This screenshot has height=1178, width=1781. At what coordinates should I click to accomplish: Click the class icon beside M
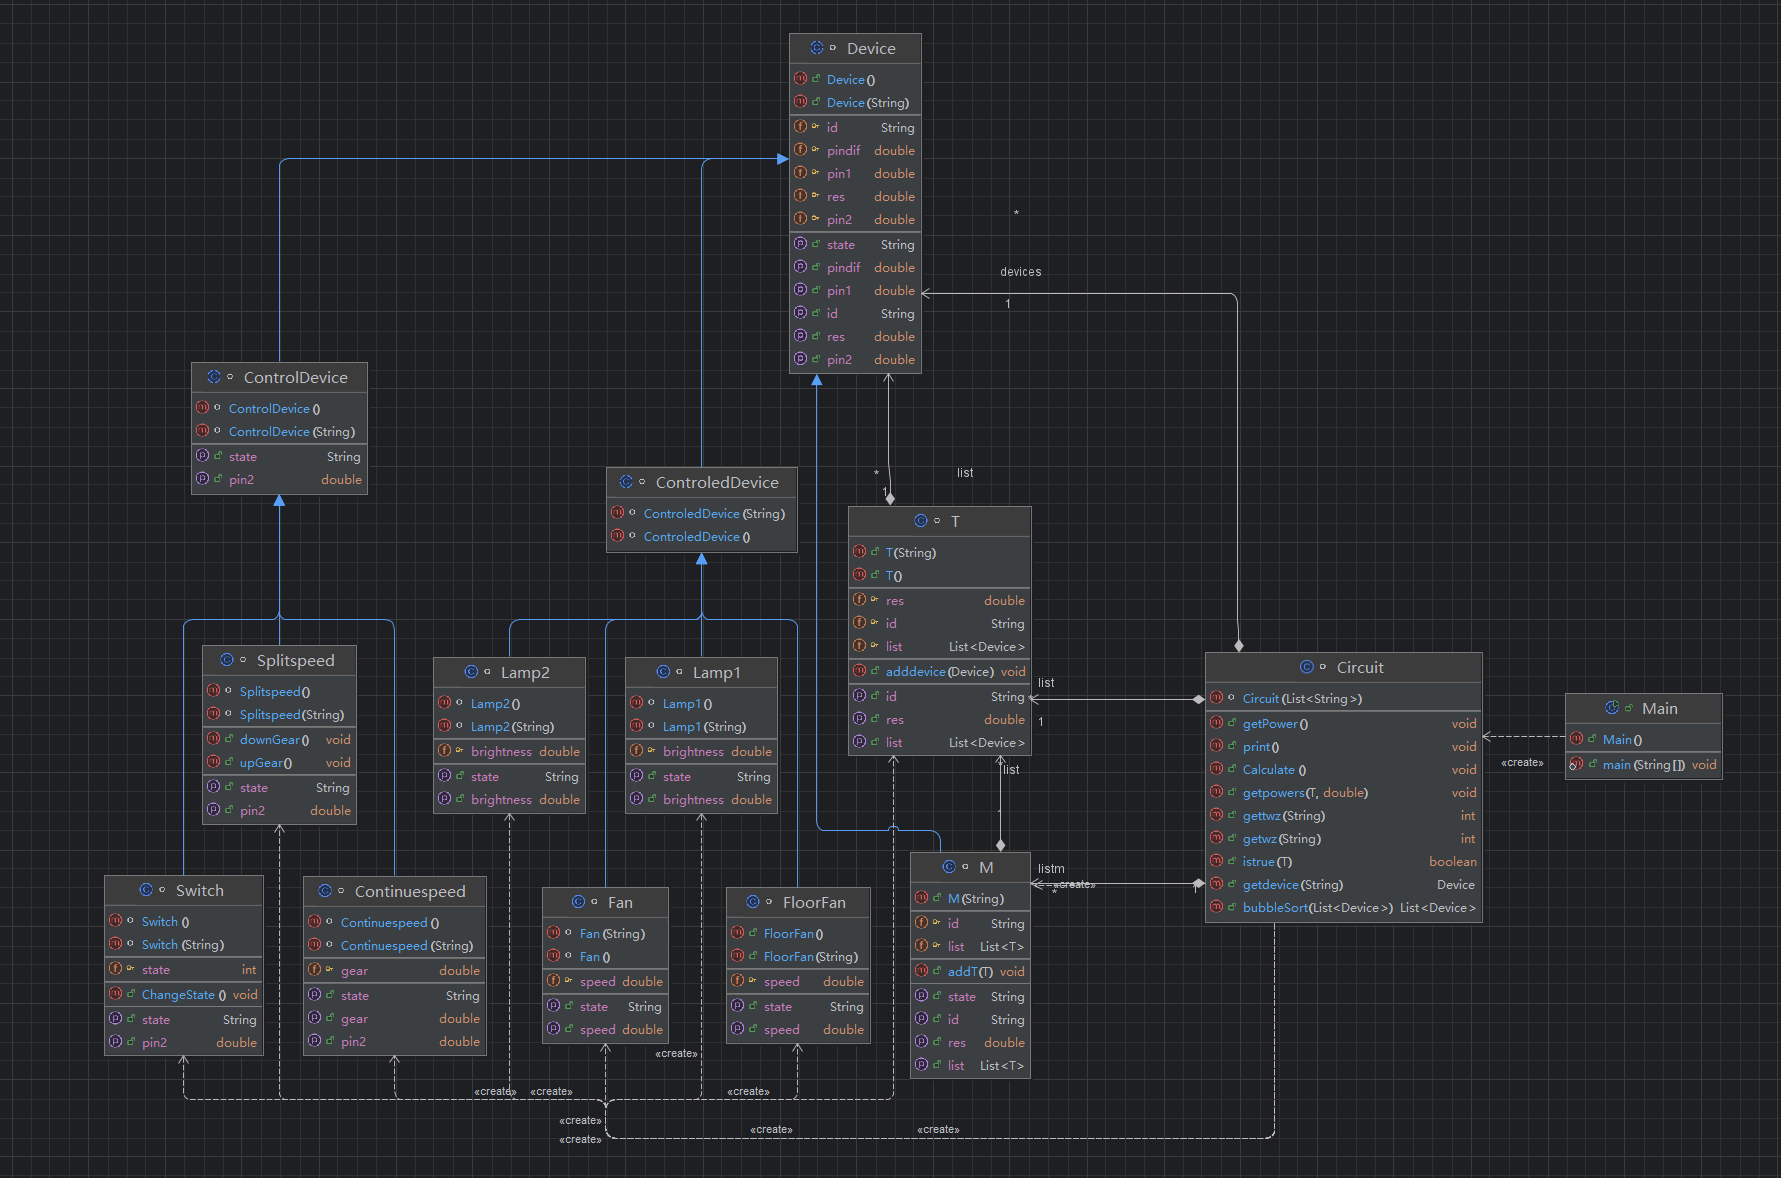coord(949,867)
